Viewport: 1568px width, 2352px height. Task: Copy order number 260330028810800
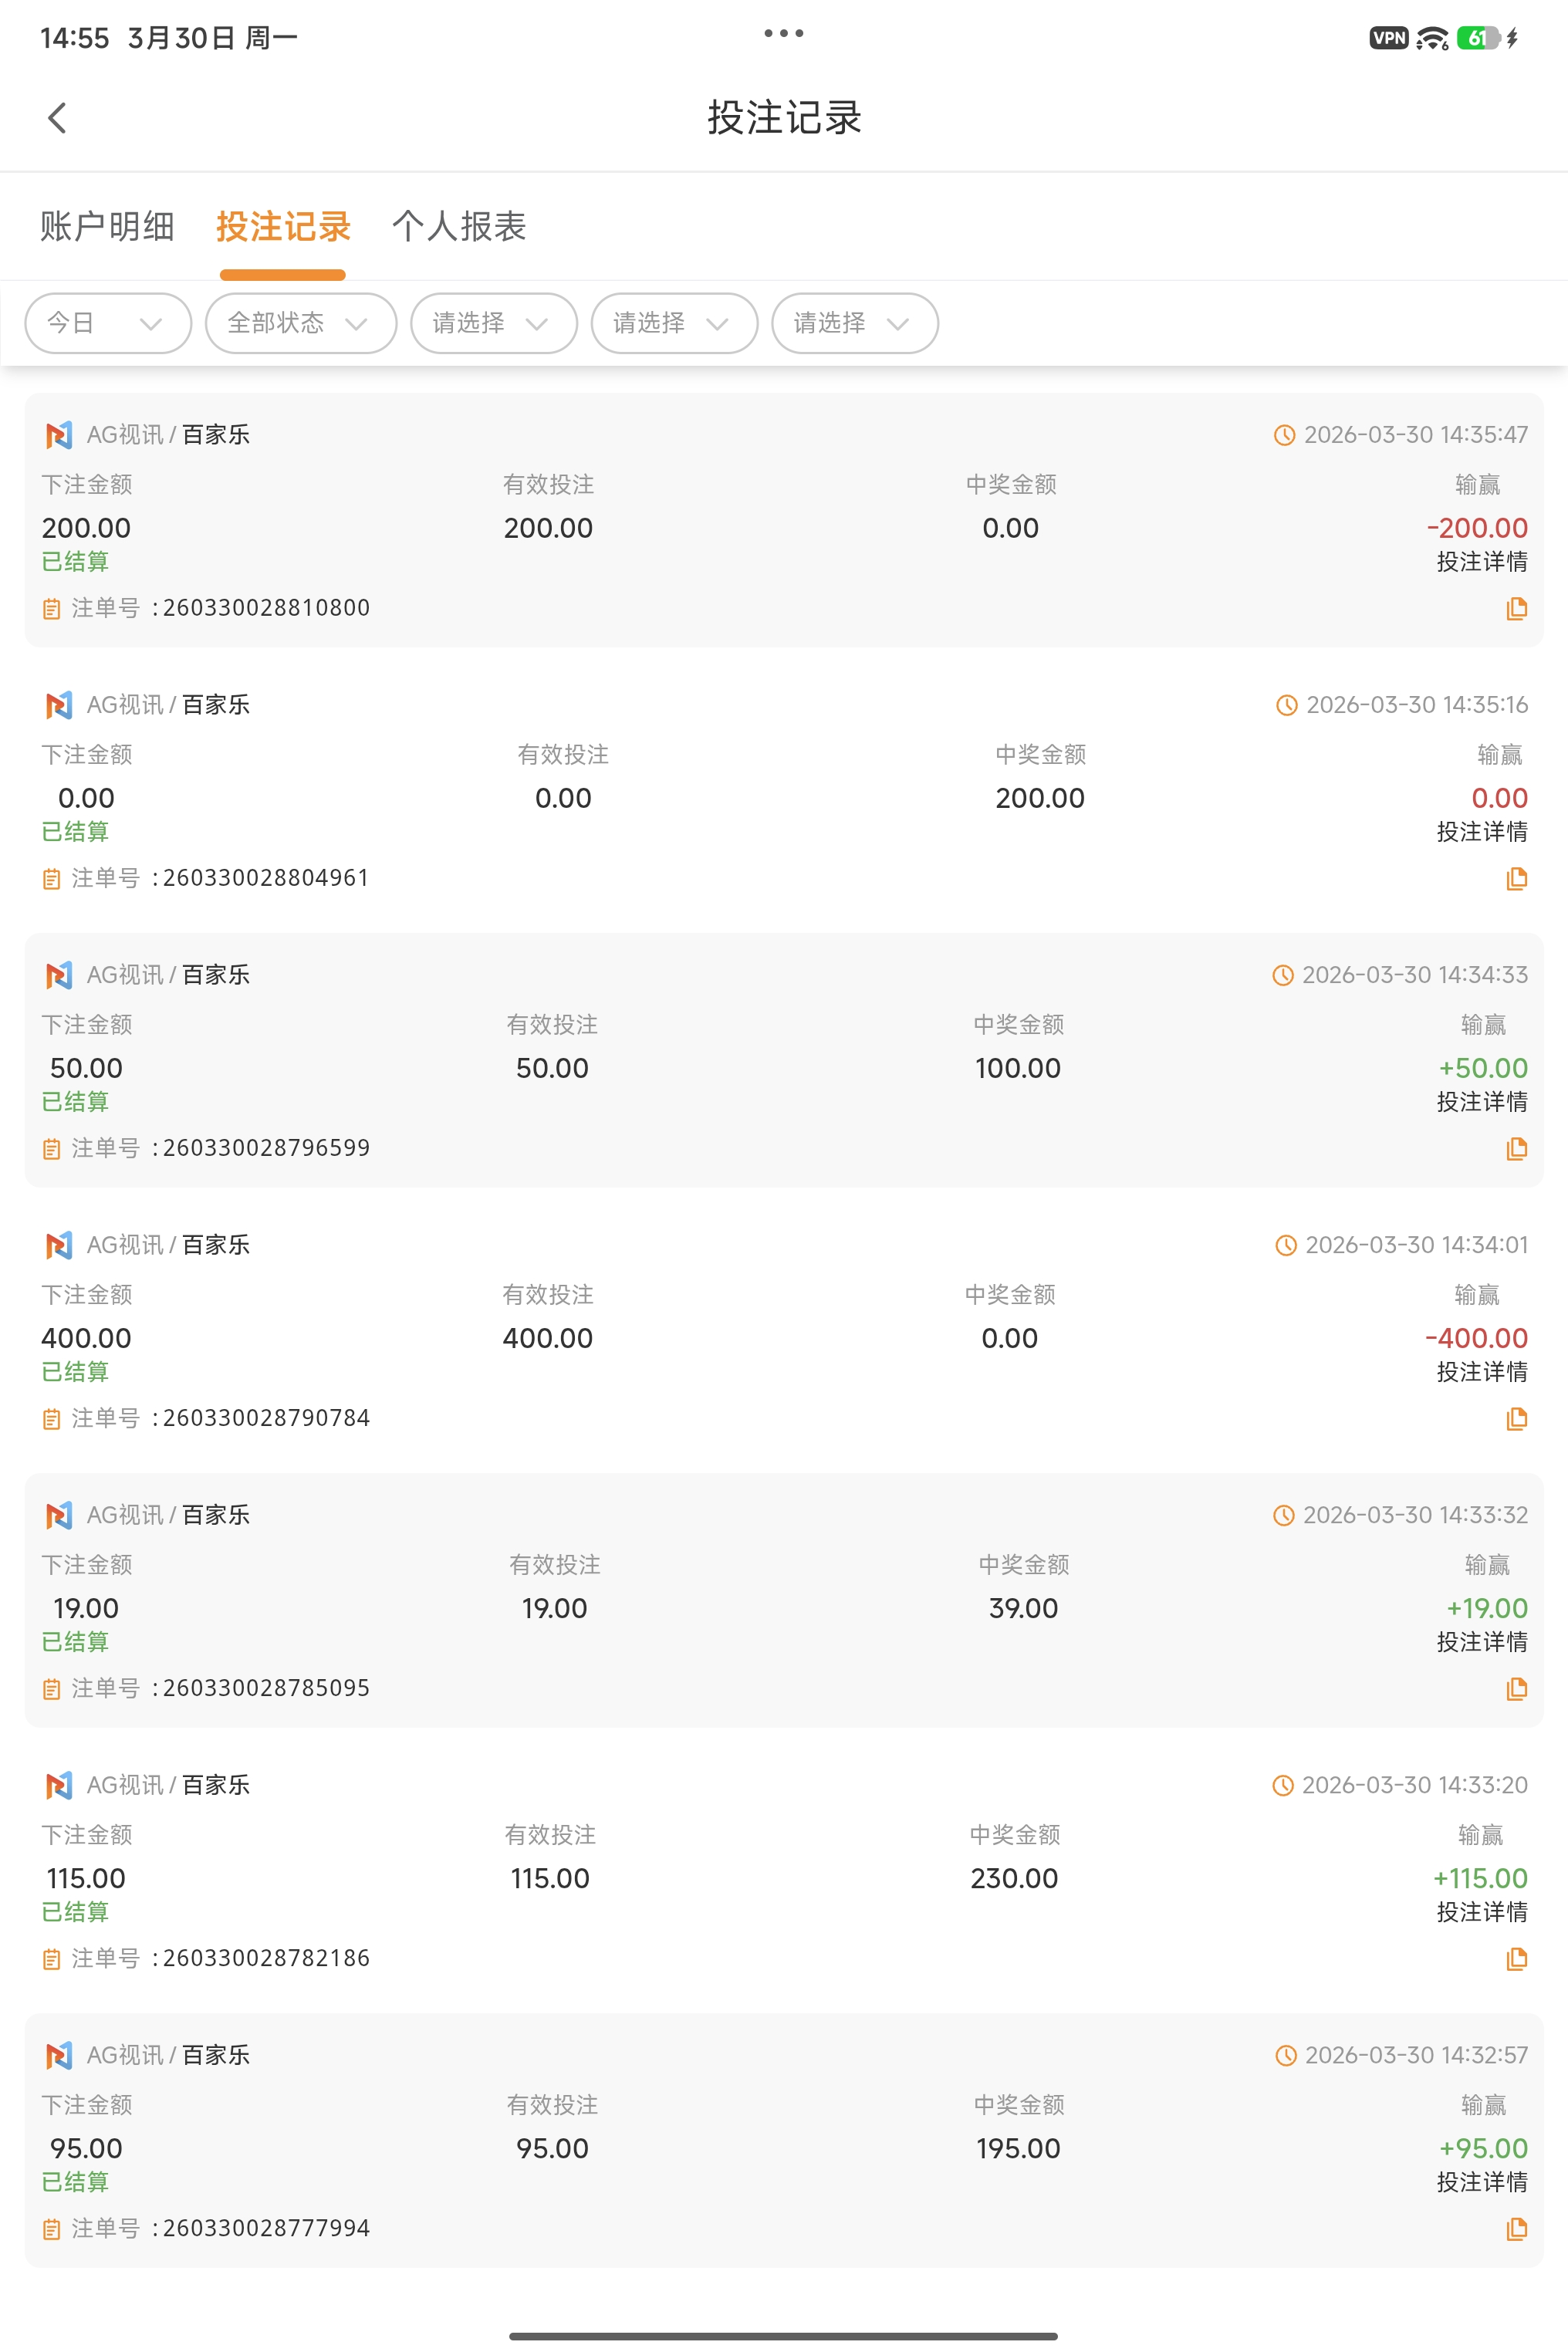1516,608
